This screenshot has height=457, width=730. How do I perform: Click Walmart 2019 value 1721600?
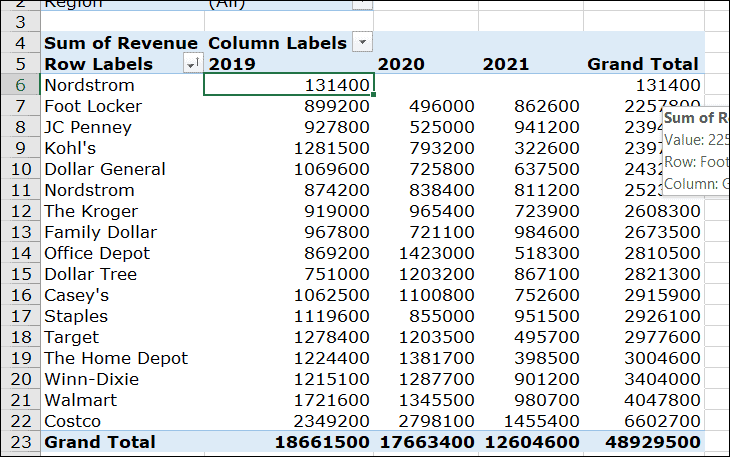tap(331, 400)
